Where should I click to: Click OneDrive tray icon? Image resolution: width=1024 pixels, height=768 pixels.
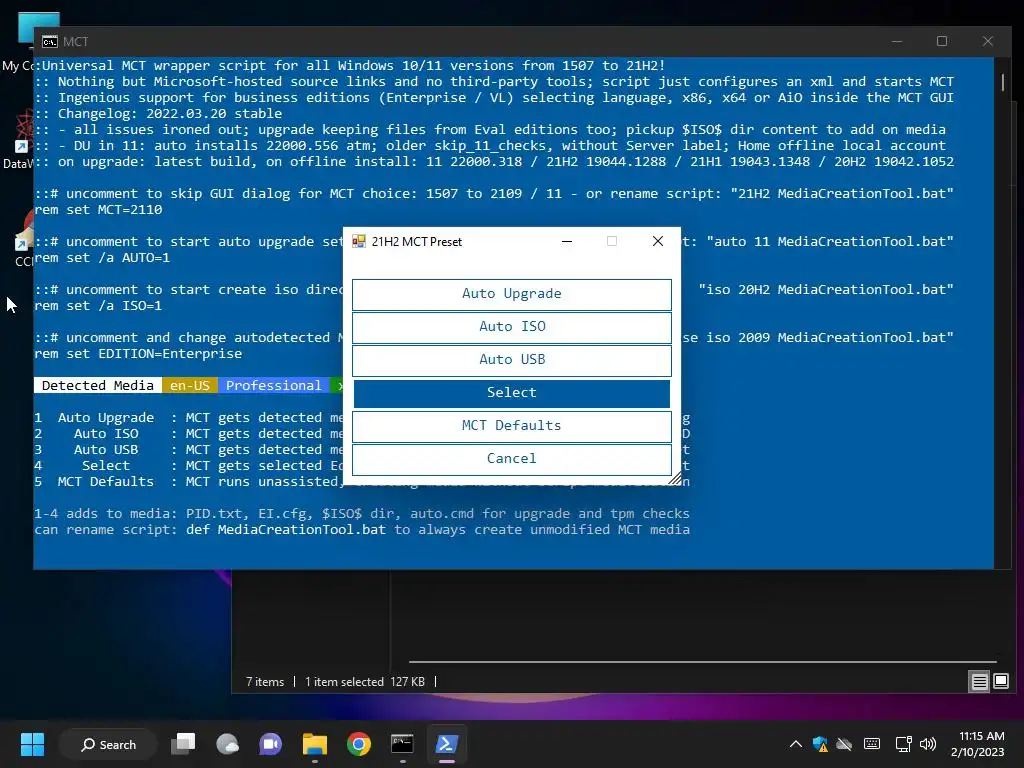pos(844,744)
